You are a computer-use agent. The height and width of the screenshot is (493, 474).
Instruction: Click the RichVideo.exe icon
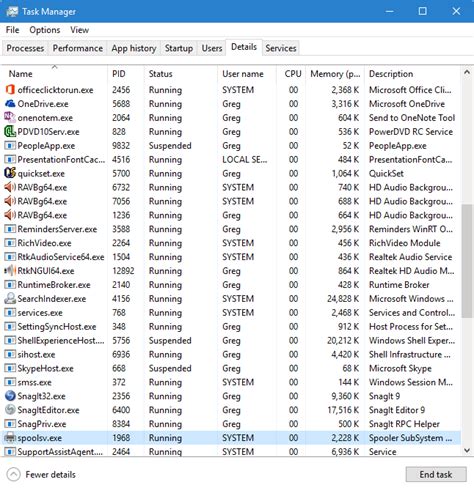click(10, 243)
